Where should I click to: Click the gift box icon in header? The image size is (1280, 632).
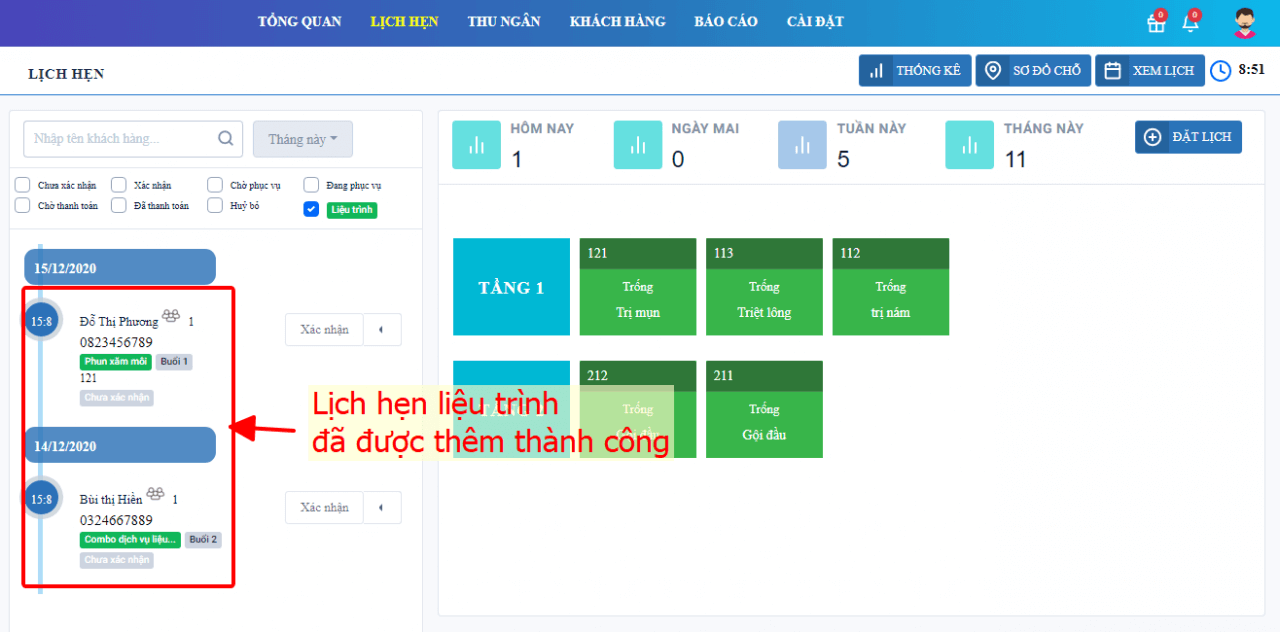(1156, 24)
